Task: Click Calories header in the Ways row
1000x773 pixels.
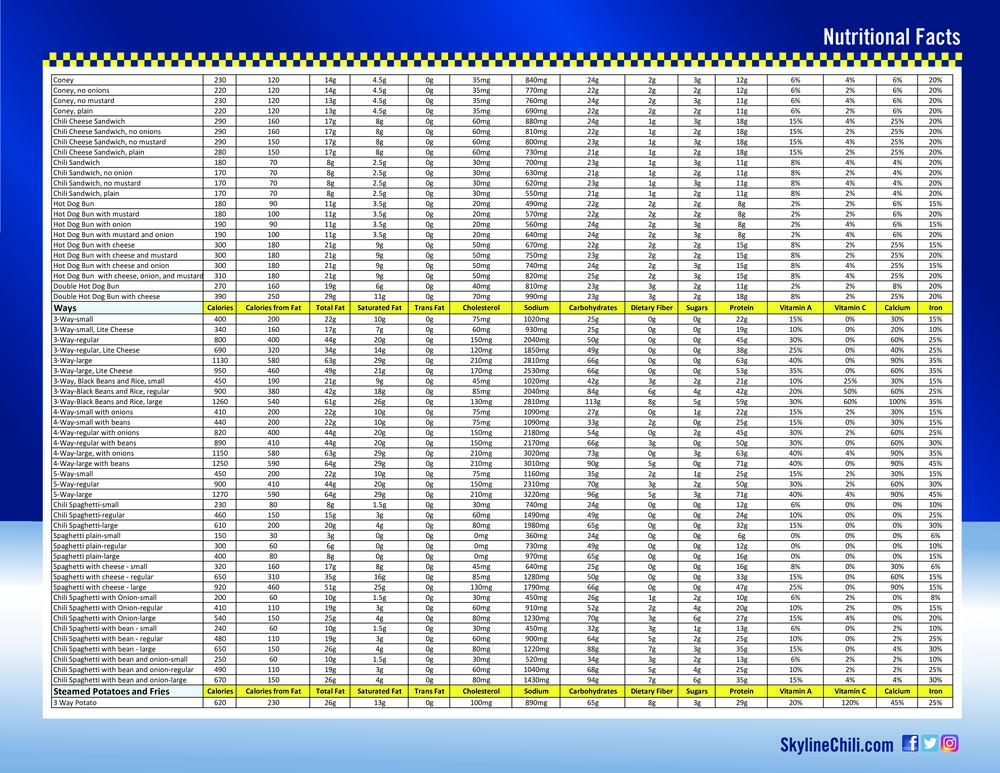Action: pos(219,308)
